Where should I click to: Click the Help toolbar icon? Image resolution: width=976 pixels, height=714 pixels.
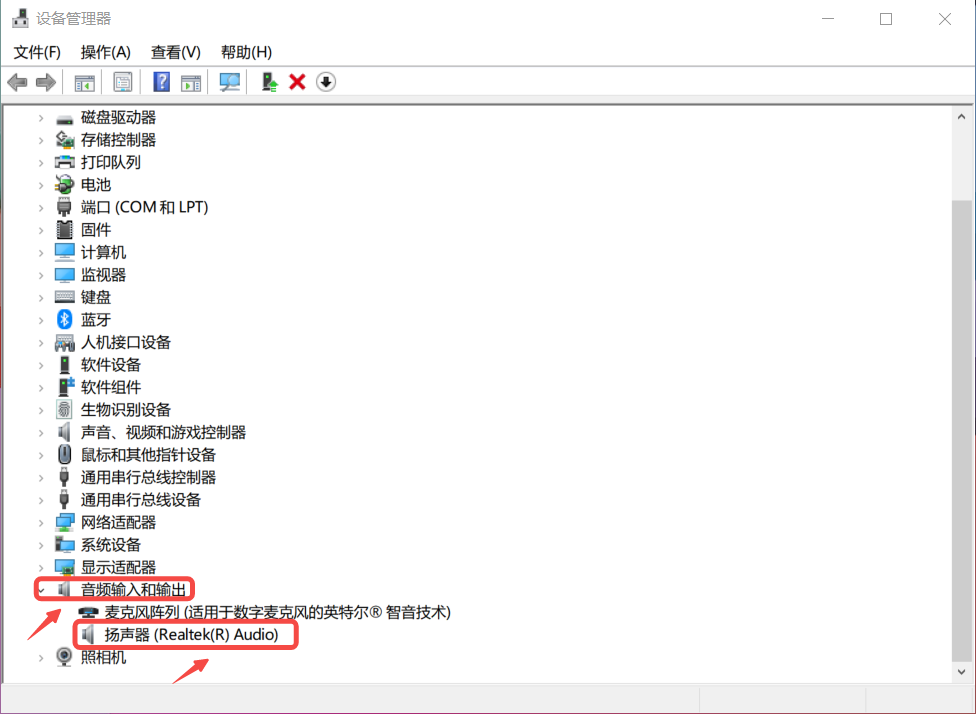pos(161,82)
